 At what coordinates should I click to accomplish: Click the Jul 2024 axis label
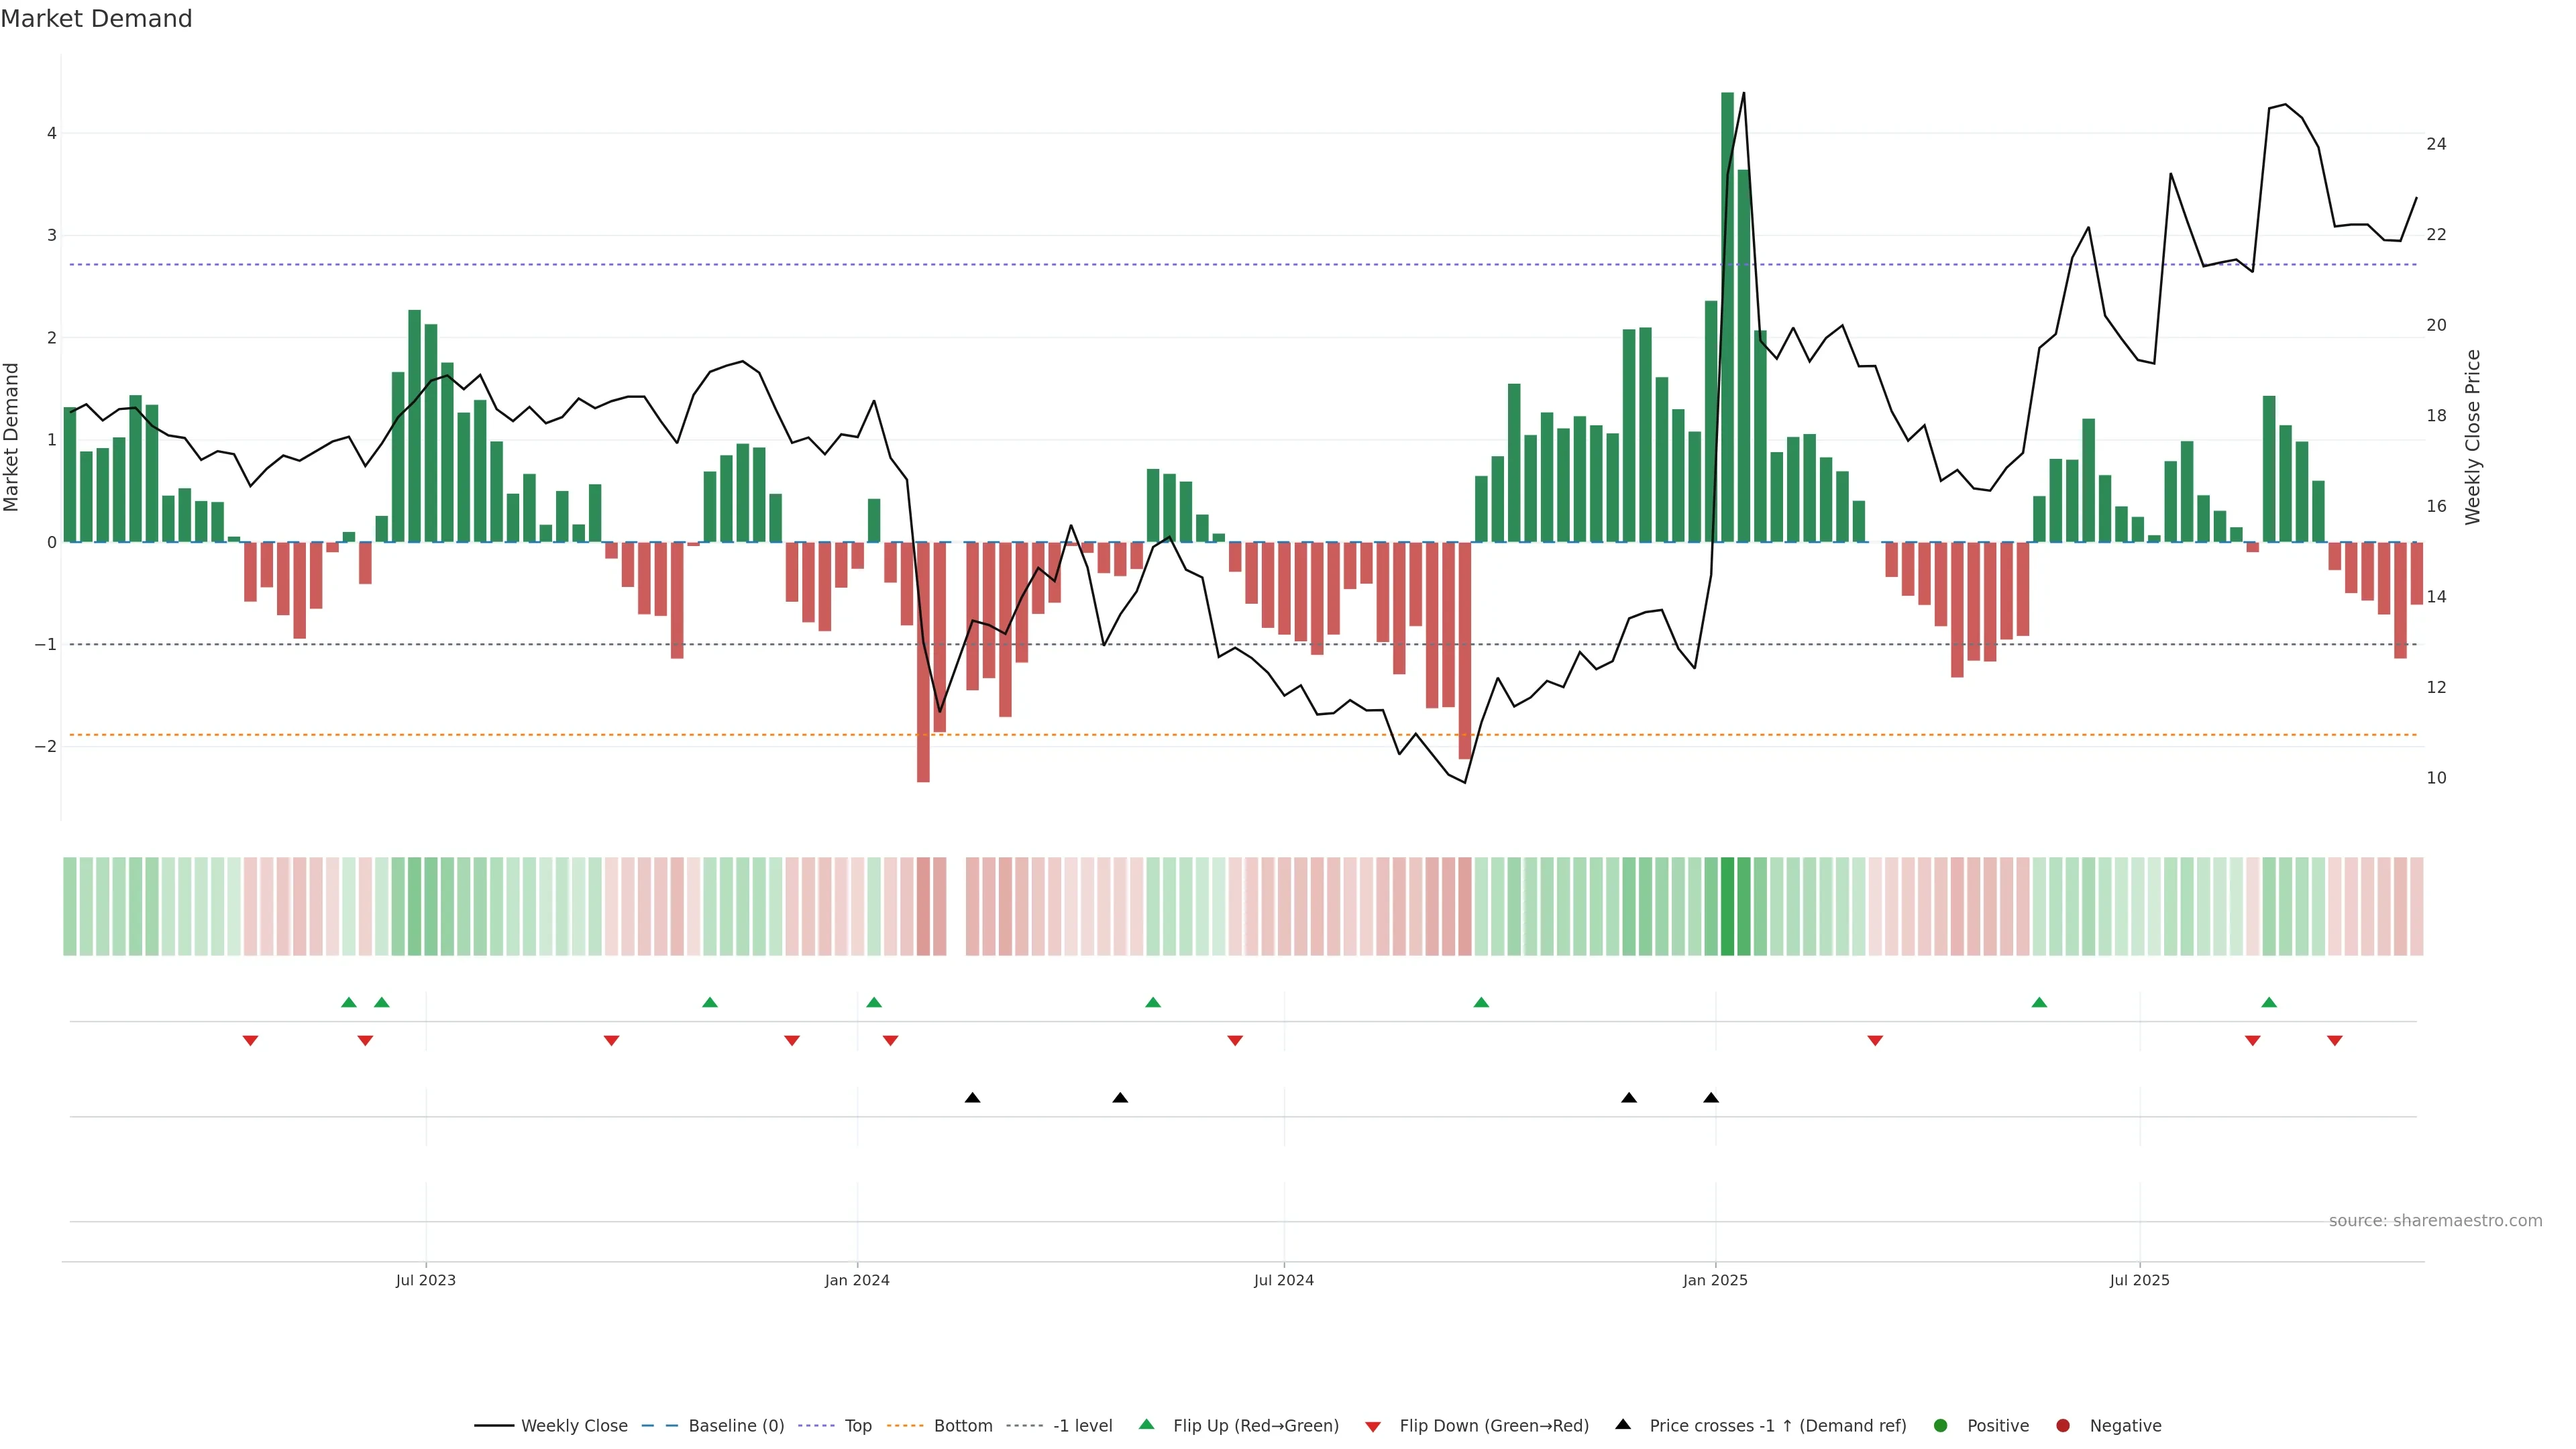point(1284,1280)
